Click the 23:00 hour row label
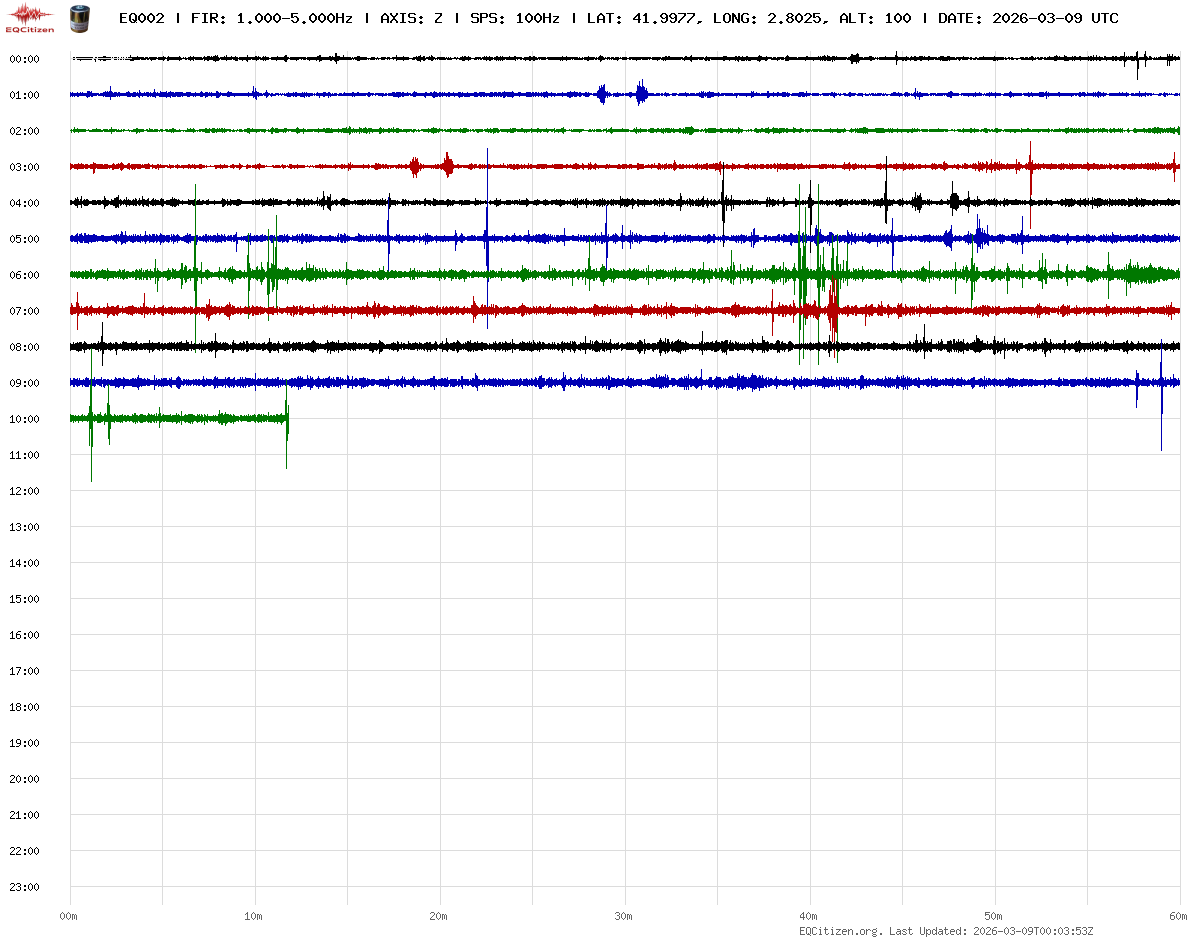1200x940 pixels. (24, 887)
